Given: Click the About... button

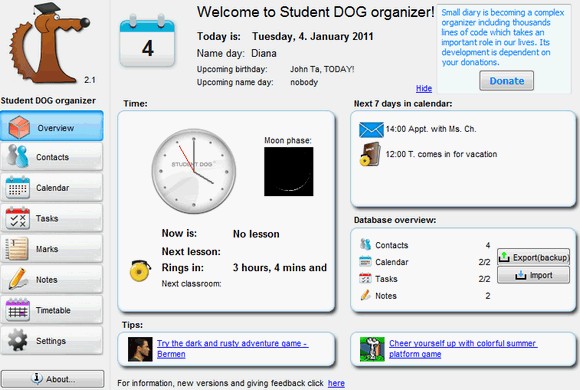Looking at the screenshot, I should 53,379.
